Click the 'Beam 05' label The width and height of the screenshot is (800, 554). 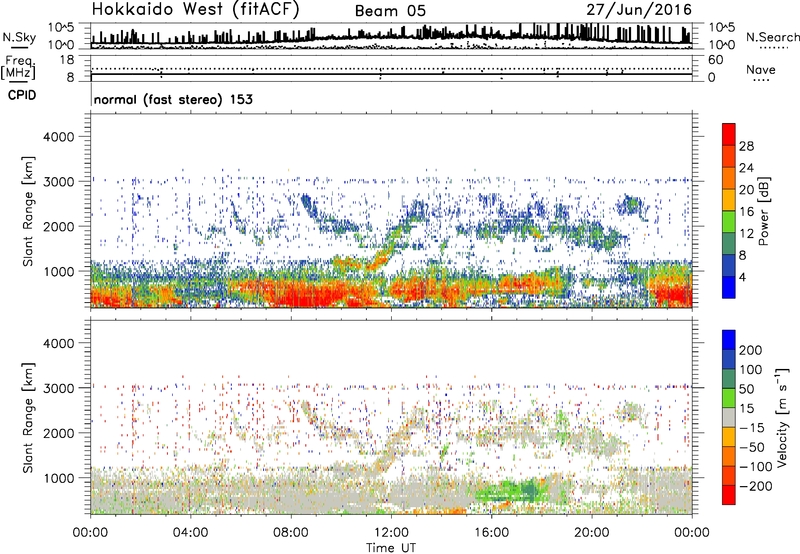tap(390, 11)
